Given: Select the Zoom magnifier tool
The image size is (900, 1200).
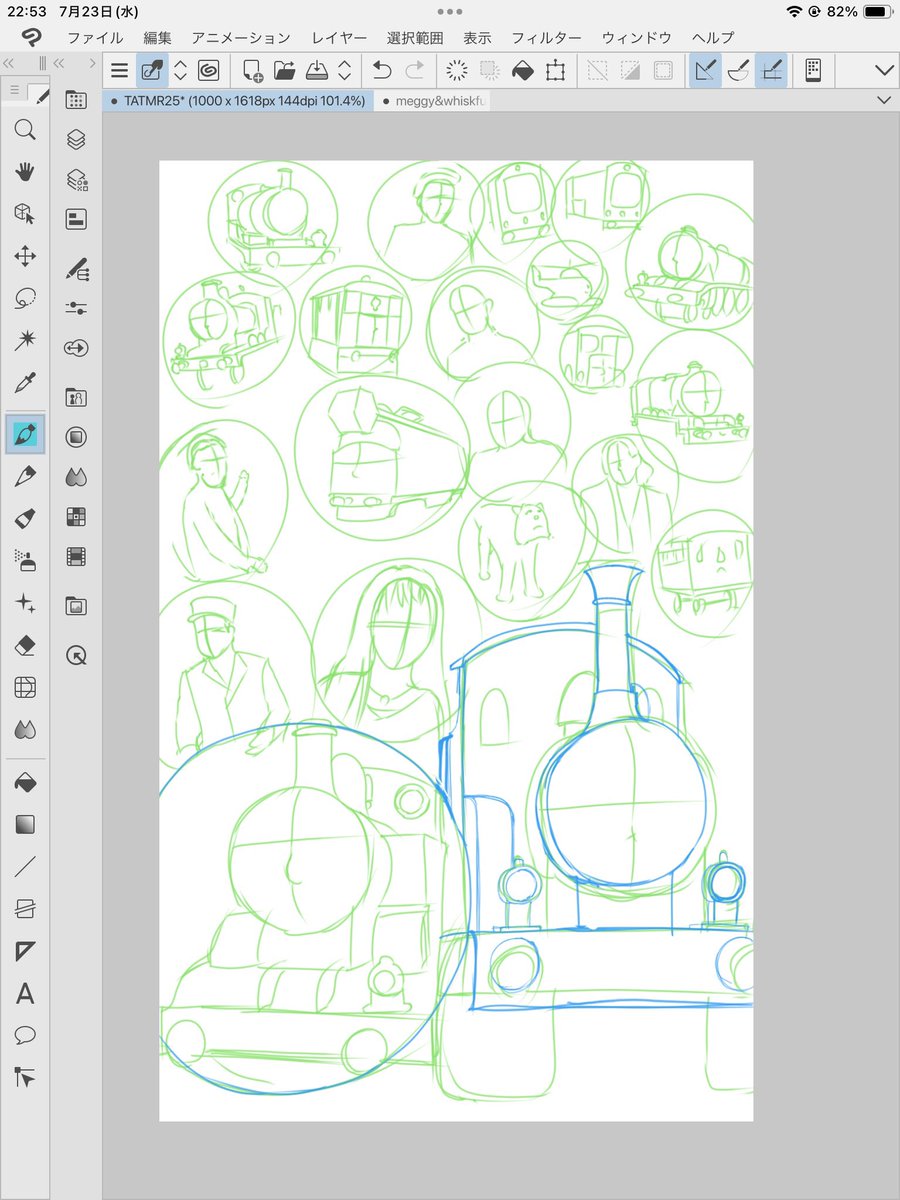Looking at the screenshot, I should click(25, 128).
